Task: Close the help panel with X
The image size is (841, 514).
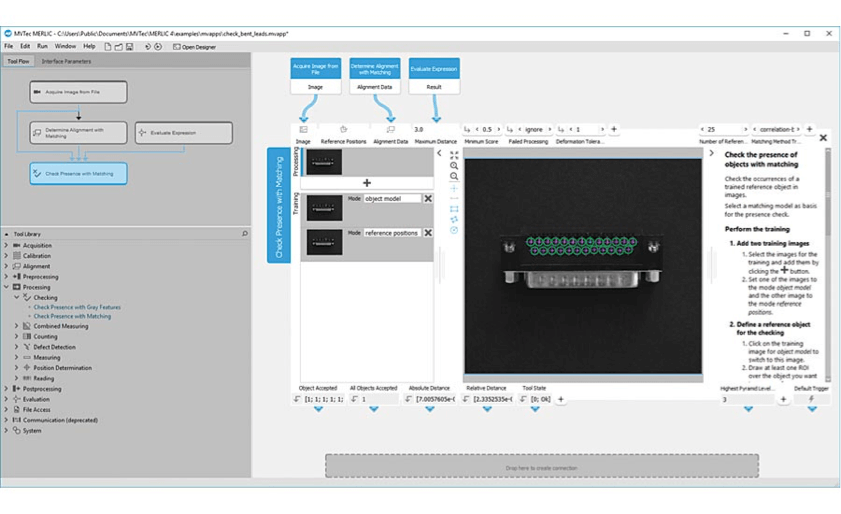Action: tap(823, 138)
